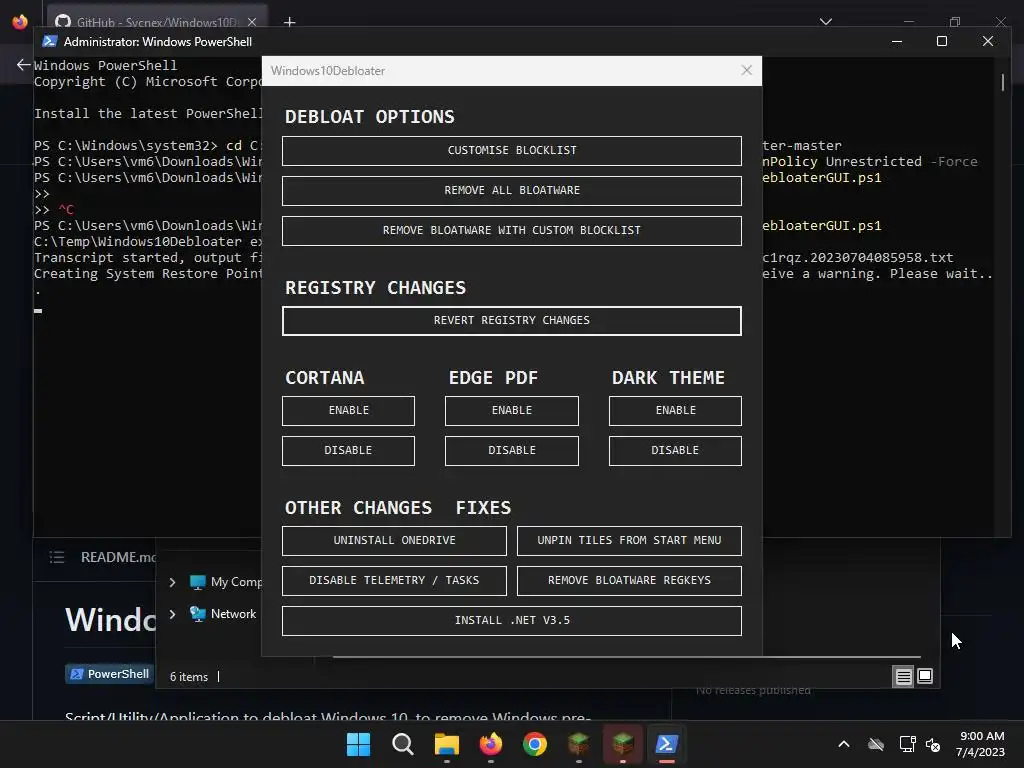Click Remove Bloatware With Custom Blocklist
This screenshot has height=768, width=1024.
point(511,231)
